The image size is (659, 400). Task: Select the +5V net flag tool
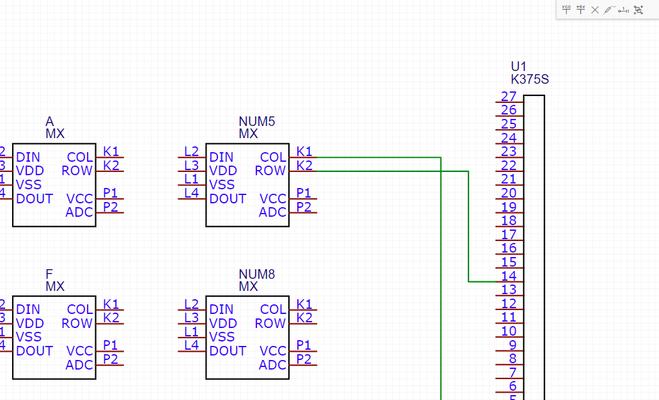click(x=580, y=10)
